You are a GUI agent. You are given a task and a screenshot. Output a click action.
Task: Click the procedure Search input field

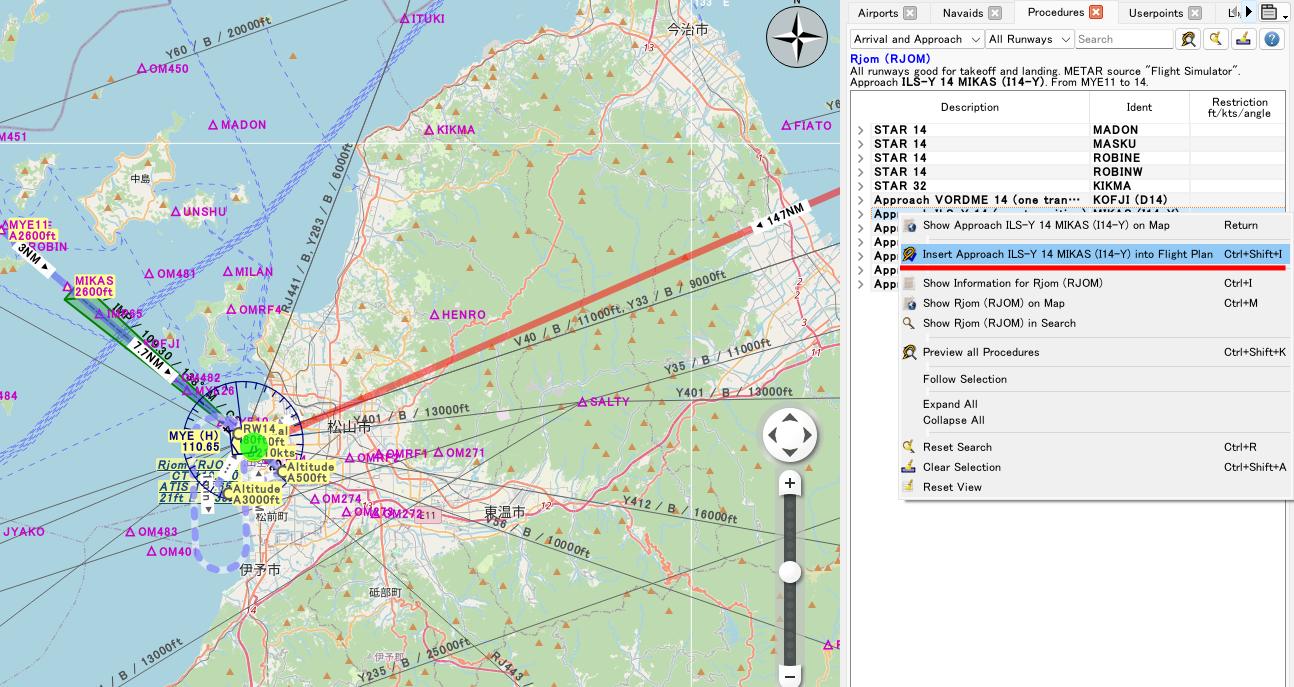click(1123, 39)
